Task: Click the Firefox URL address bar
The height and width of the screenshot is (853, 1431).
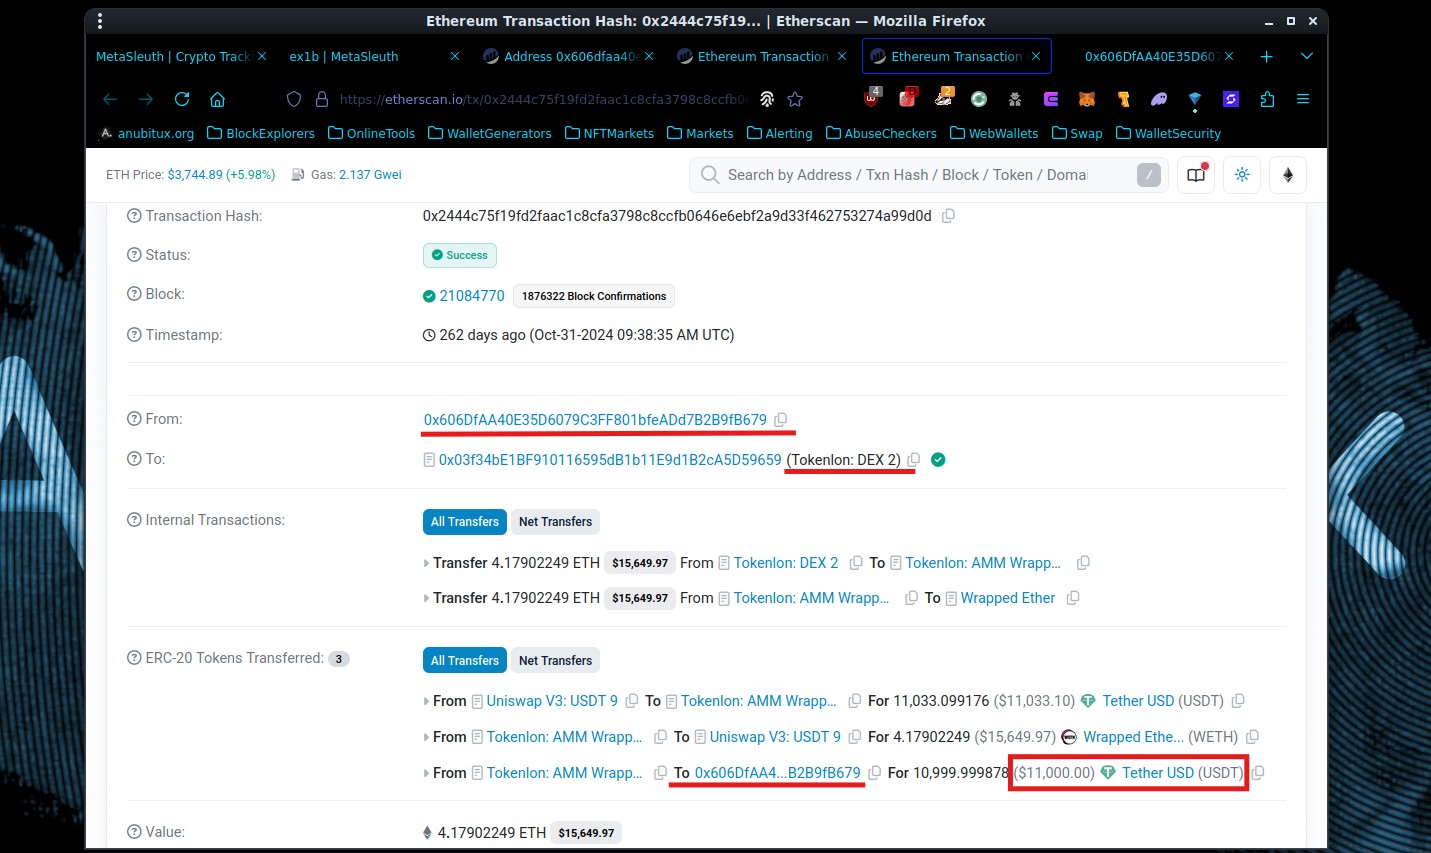Action: (x=545, y=99)
